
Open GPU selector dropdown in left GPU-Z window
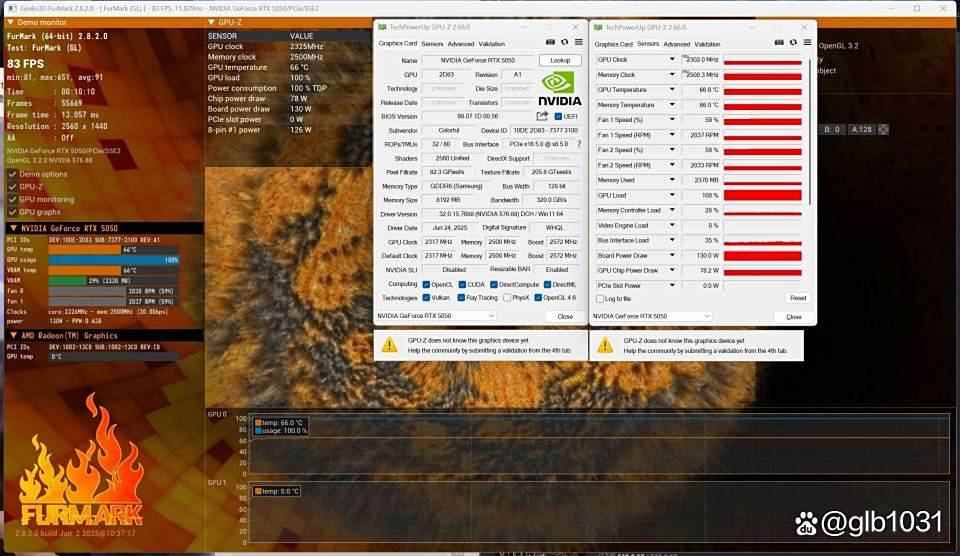click(x=436, y=316)
